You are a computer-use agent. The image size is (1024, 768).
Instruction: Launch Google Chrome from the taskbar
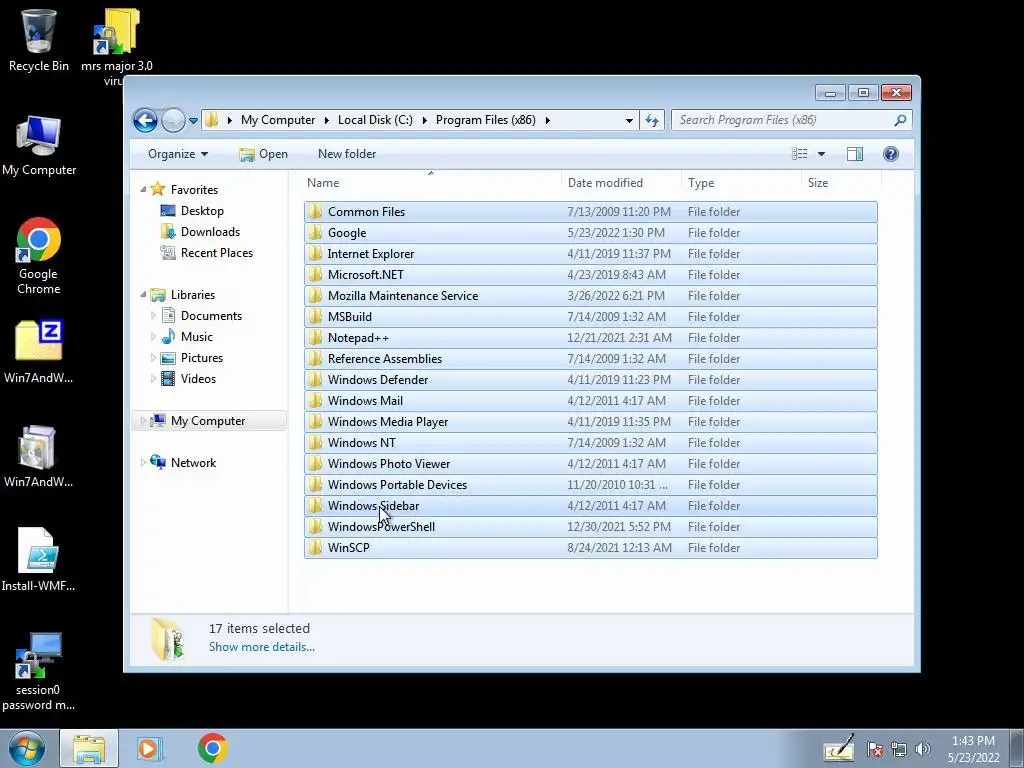point(212,748)
